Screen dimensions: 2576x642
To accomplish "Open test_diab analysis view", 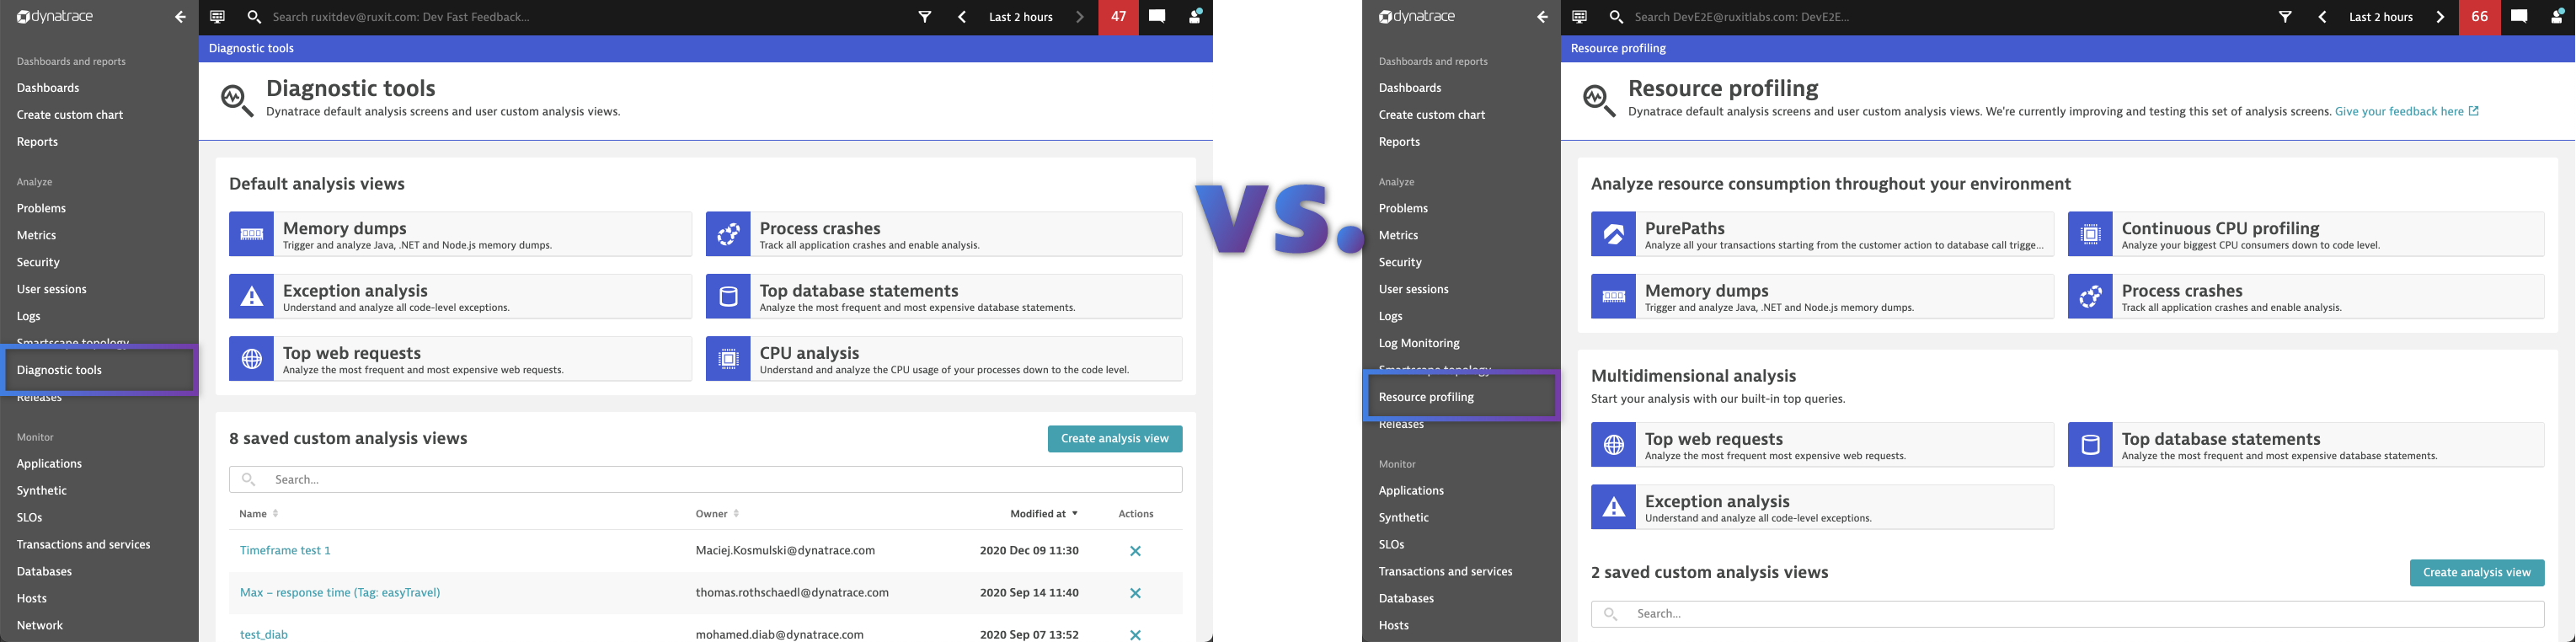I will [x=264, y=634].
